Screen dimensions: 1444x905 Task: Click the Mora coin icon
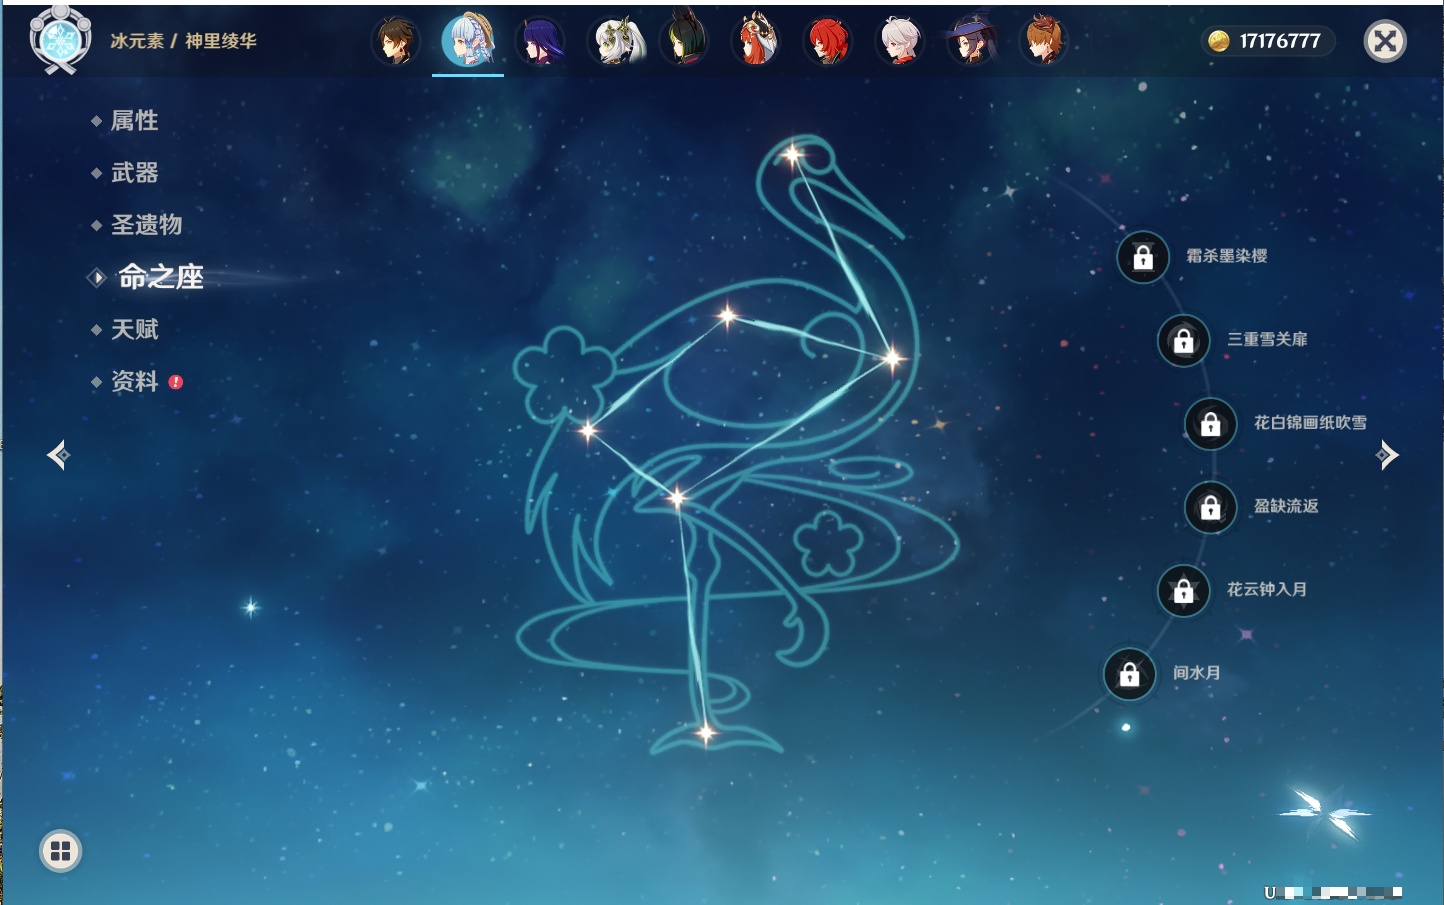[x=1218, y=41]
